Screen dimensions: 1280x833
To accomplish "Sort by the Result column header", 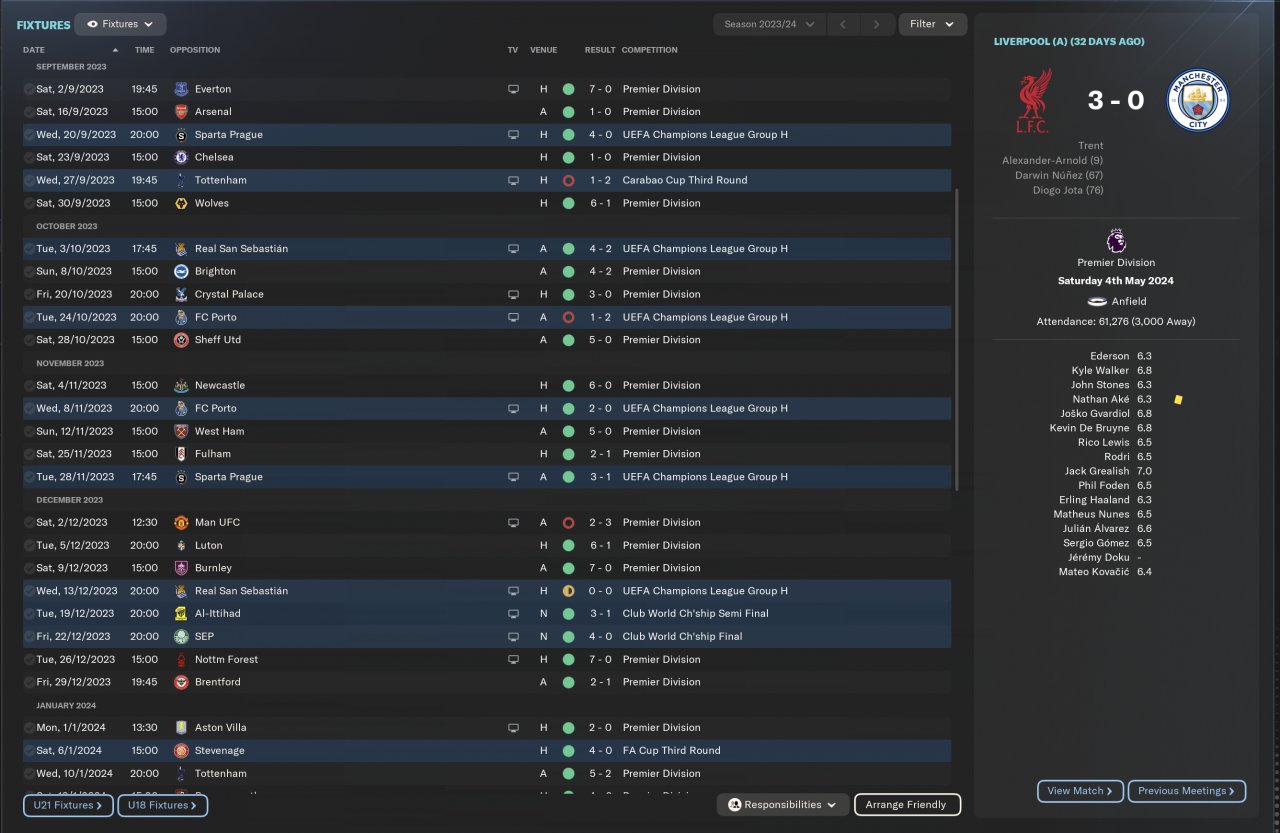I will (600, 50).
